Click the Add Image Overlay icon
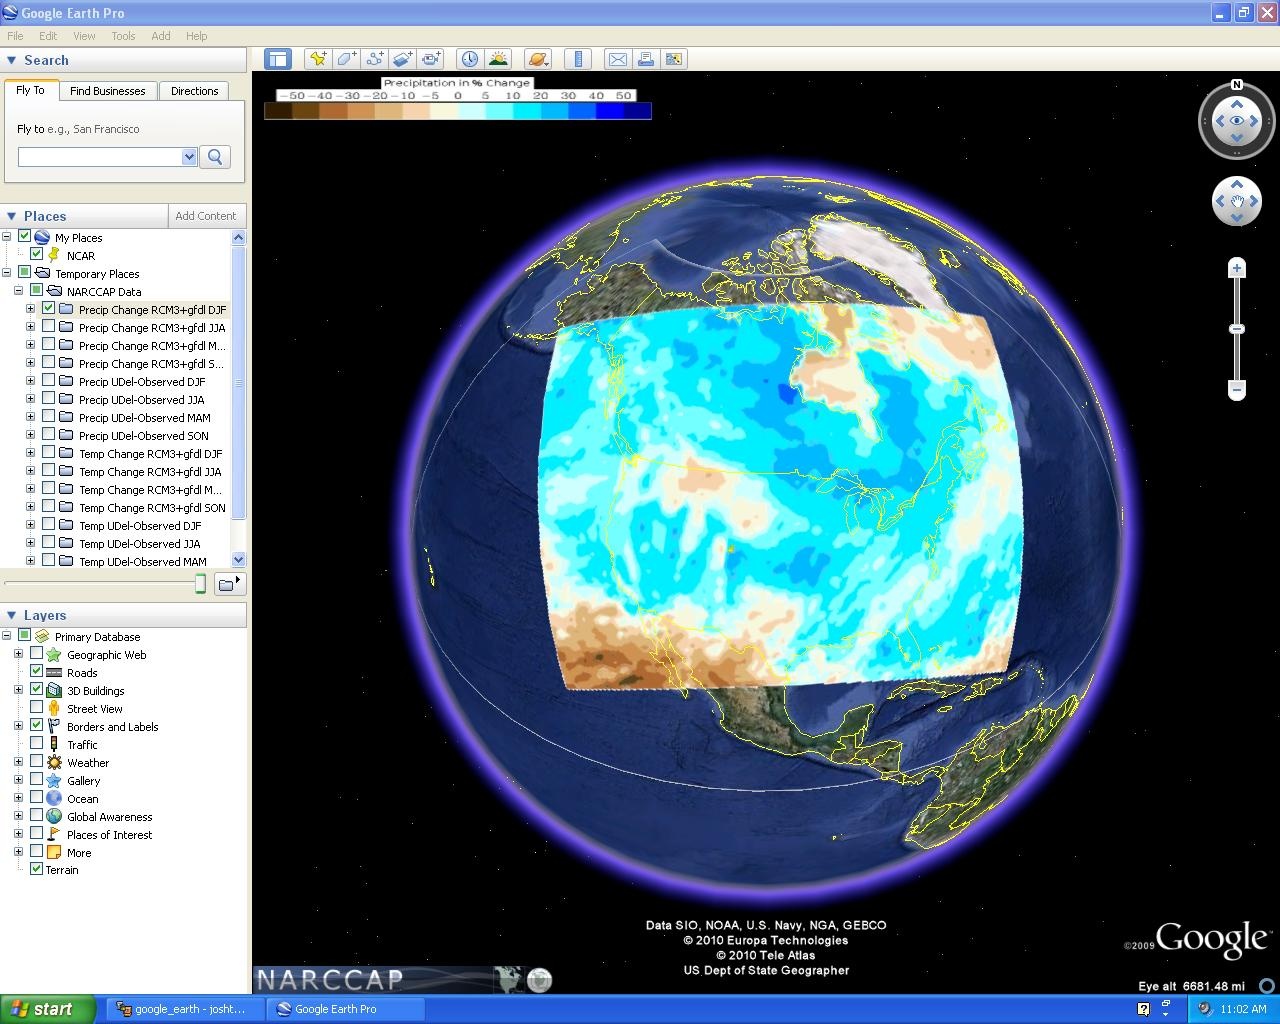The width and height of the screenshot is (1280, 1024). [402, 59]
